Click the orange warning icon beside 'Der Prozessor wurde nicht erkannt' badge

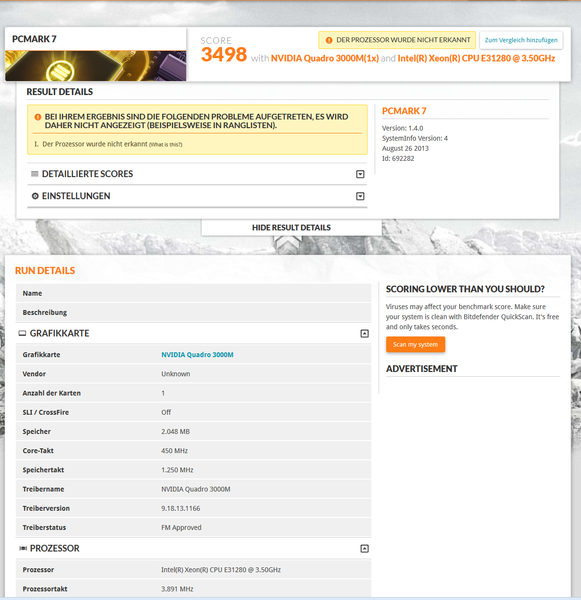tap(329, 40)
